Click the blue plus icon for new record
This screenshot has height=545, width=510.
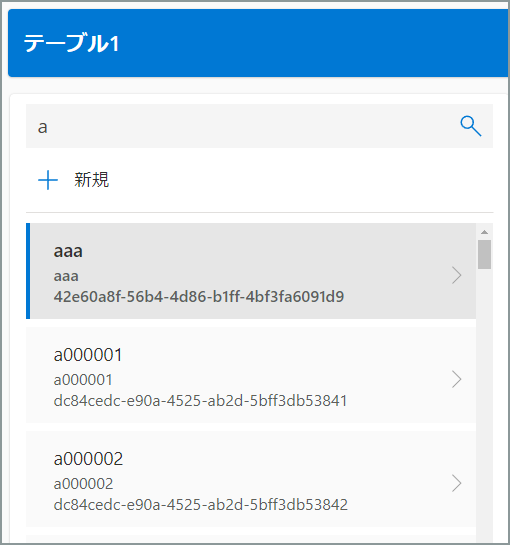[x=48, y=180]
